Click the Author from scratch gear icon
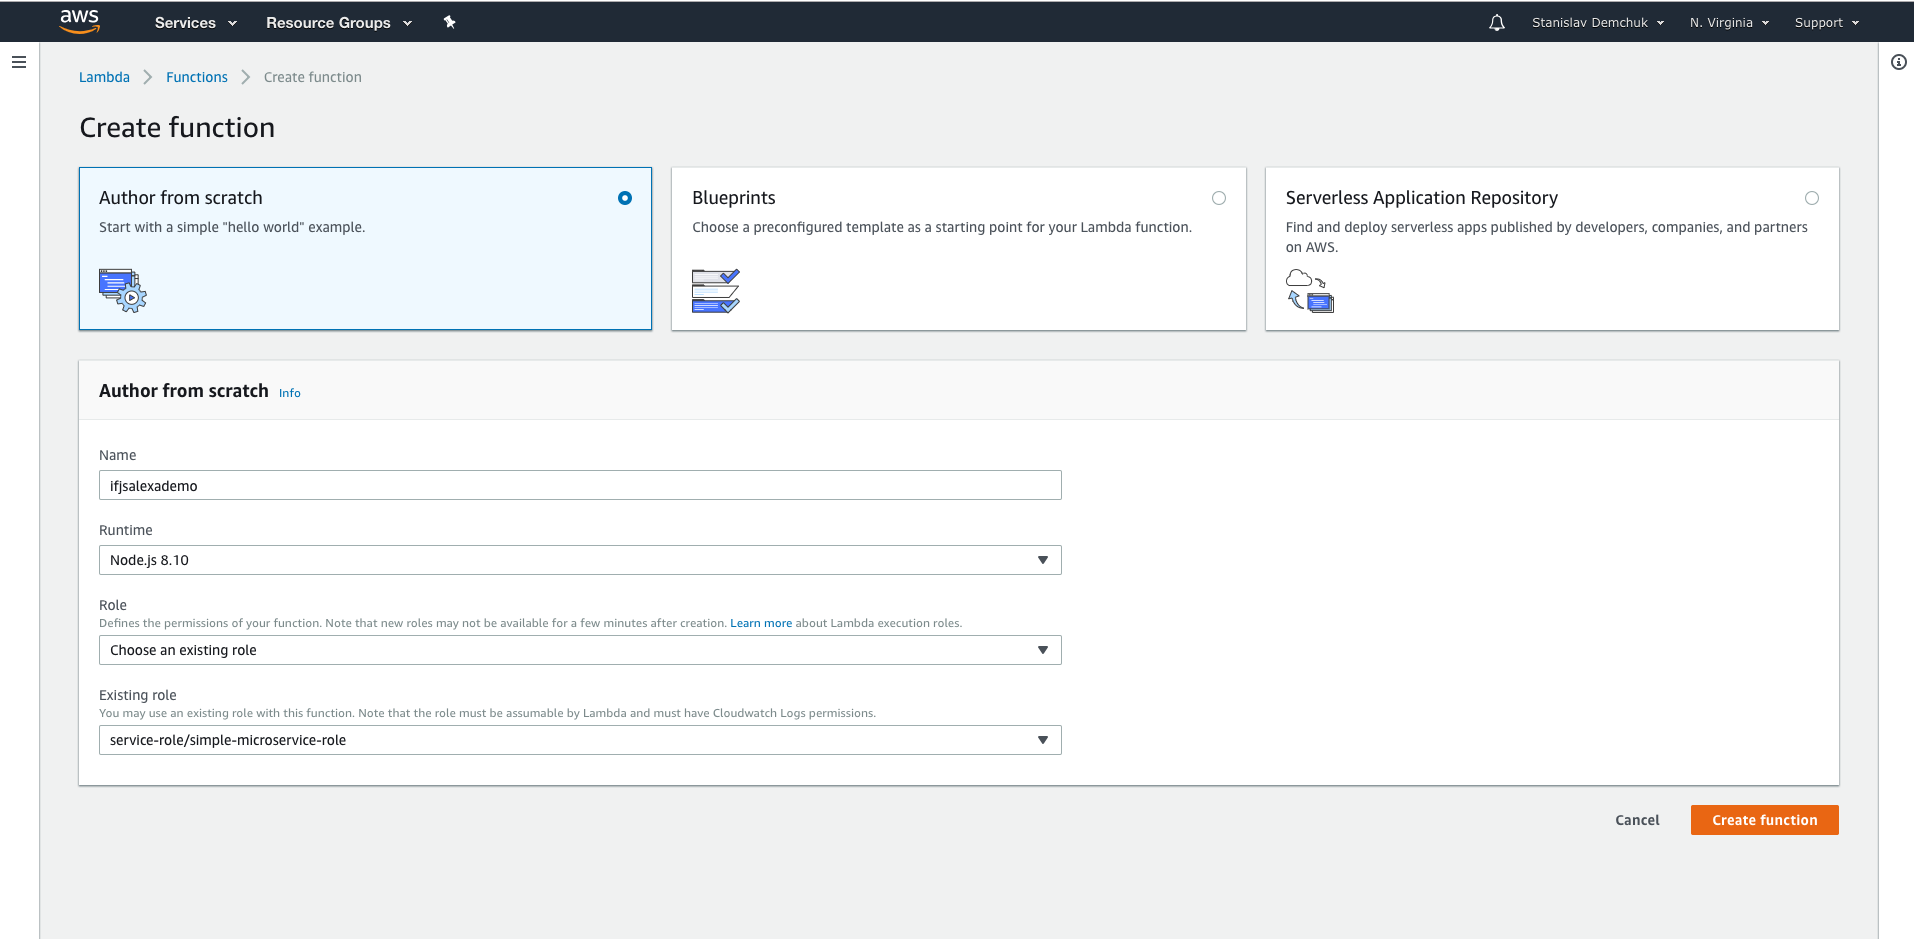The height and width of the screenshot is (939, 1914). (x=123, y=291)
